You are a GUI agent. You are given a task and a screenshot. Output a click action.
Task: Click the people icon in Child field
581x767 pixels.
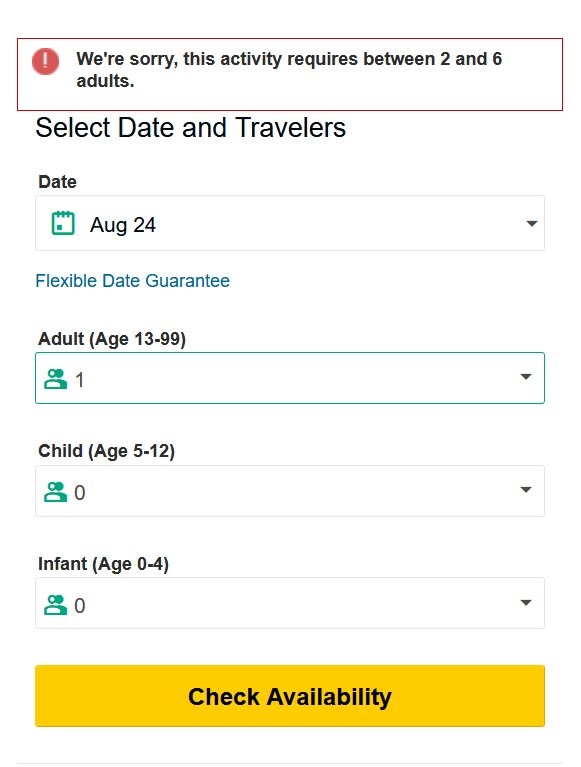click(x=55, y=492)
